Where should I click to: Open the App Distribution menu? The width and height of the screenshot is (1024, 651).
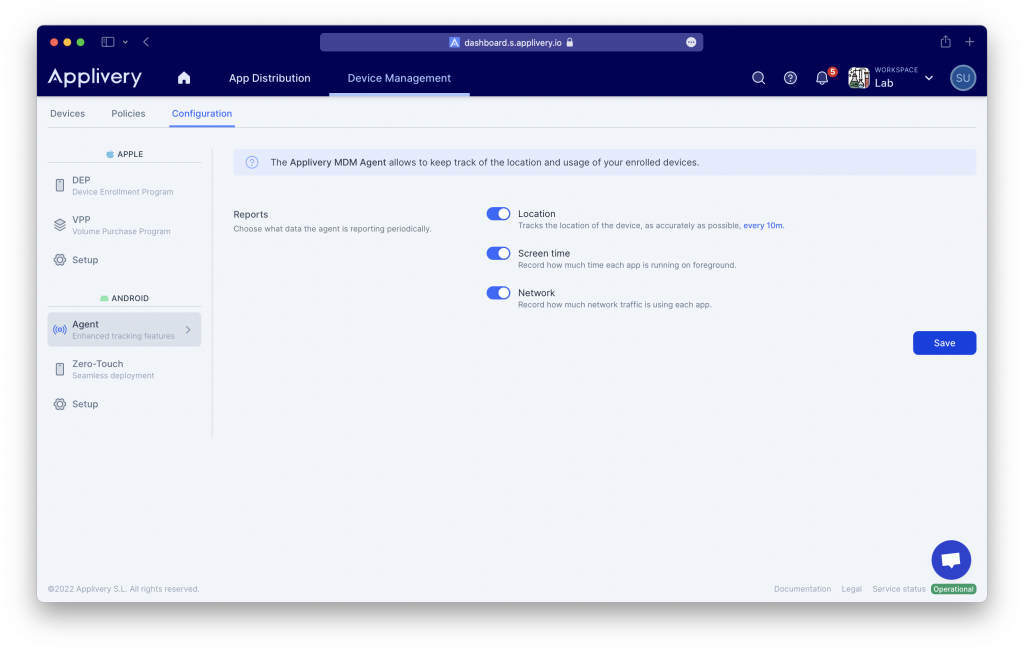pos(270,78)
